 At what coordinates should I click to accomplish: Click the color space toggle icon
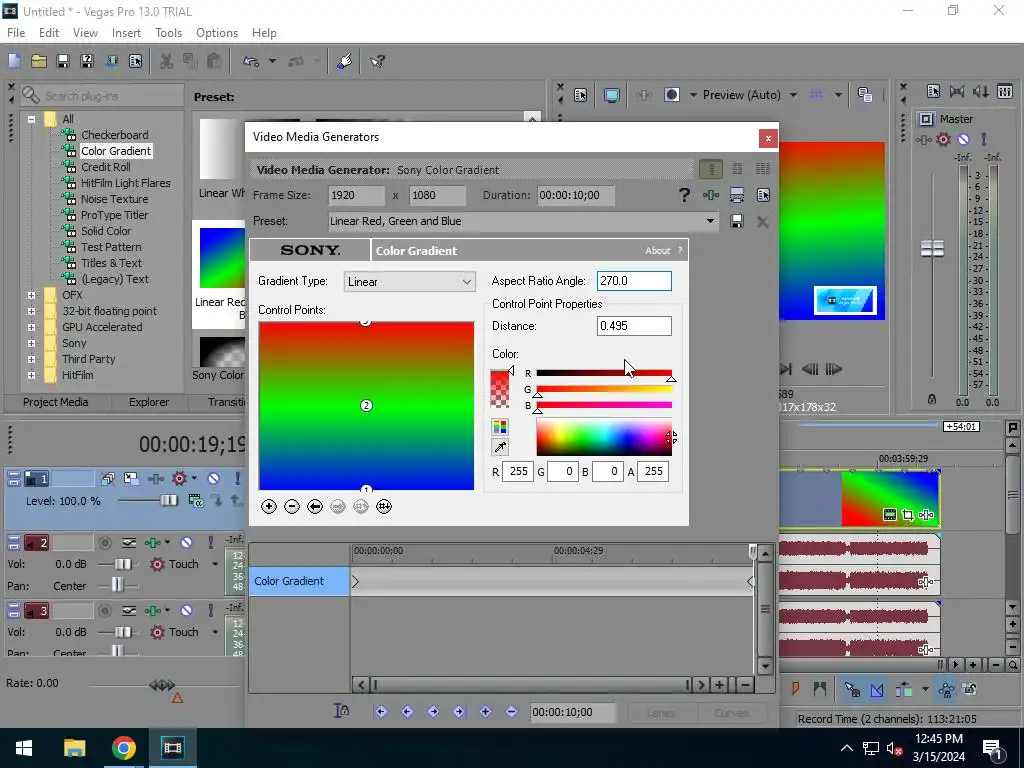(500, 427)
